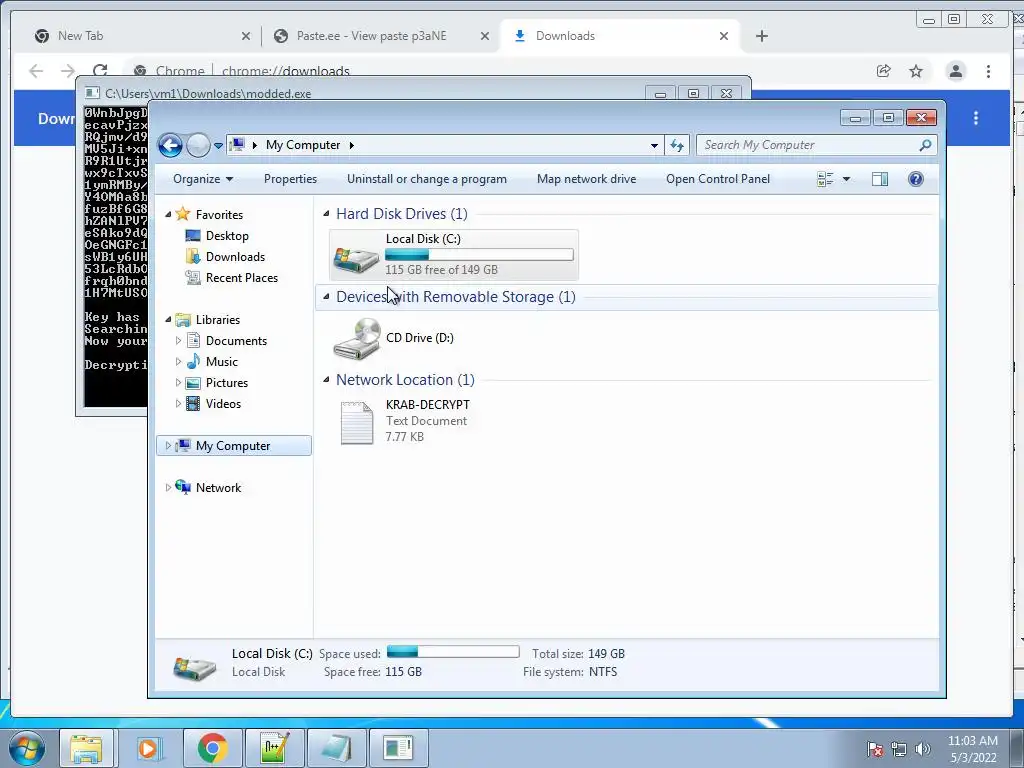The height and width of the screenshot is (768, 1024).
Task: Click Uninstall or change a program
Action: 426,179
